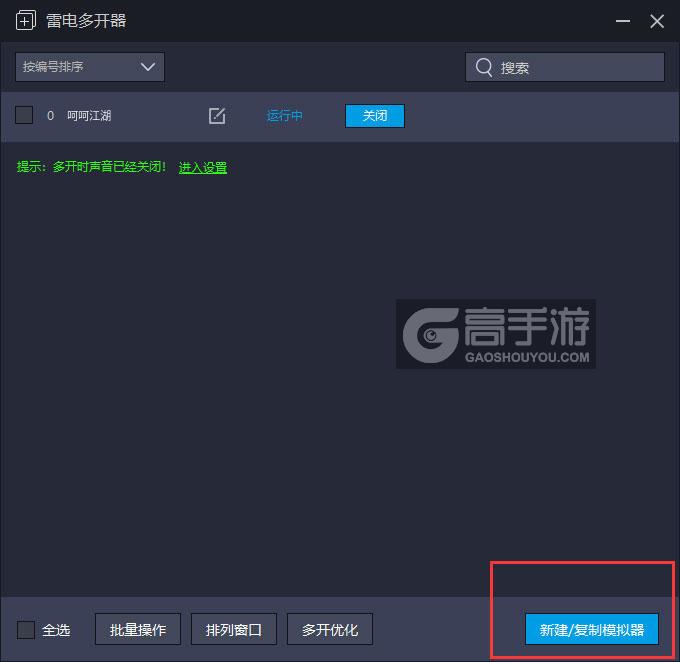Viewport: 680px width, 662px height.
Task: Tick the checkbox for emulator 0 呵呵江湖
Action: tap(24, 115)
